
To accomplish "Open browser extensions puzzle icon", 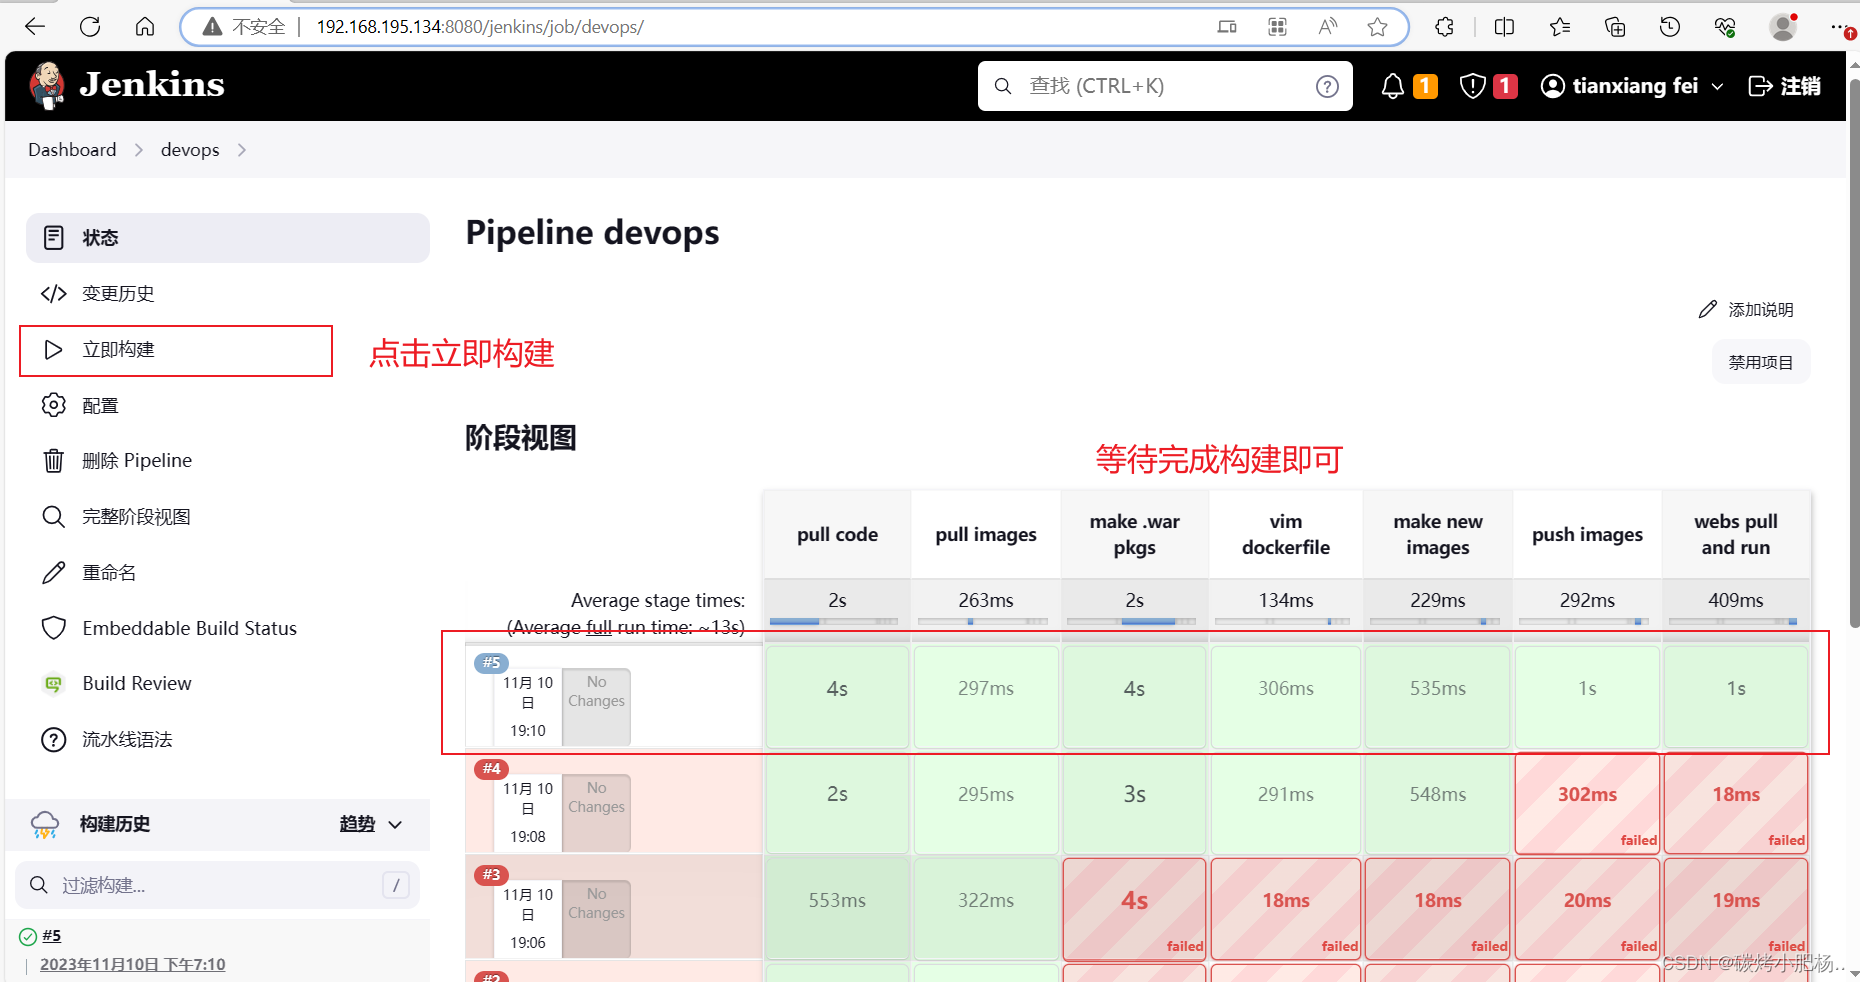I will 1444,27.
